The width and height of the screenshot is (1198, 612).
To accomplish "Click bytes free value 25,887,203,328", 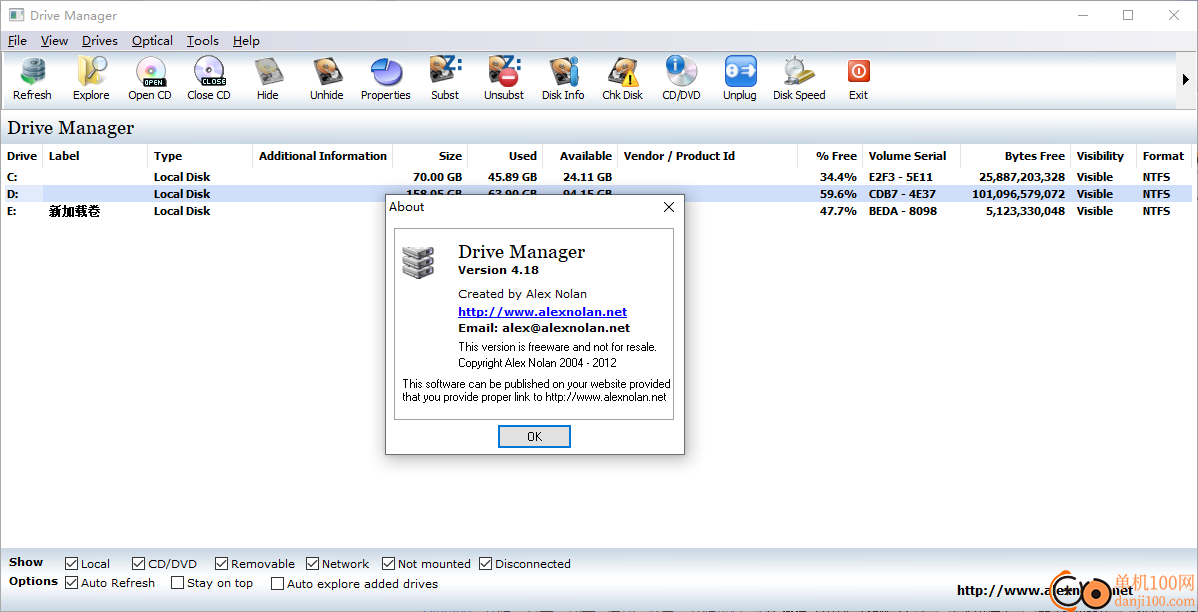I will (x=1022, y=177).
